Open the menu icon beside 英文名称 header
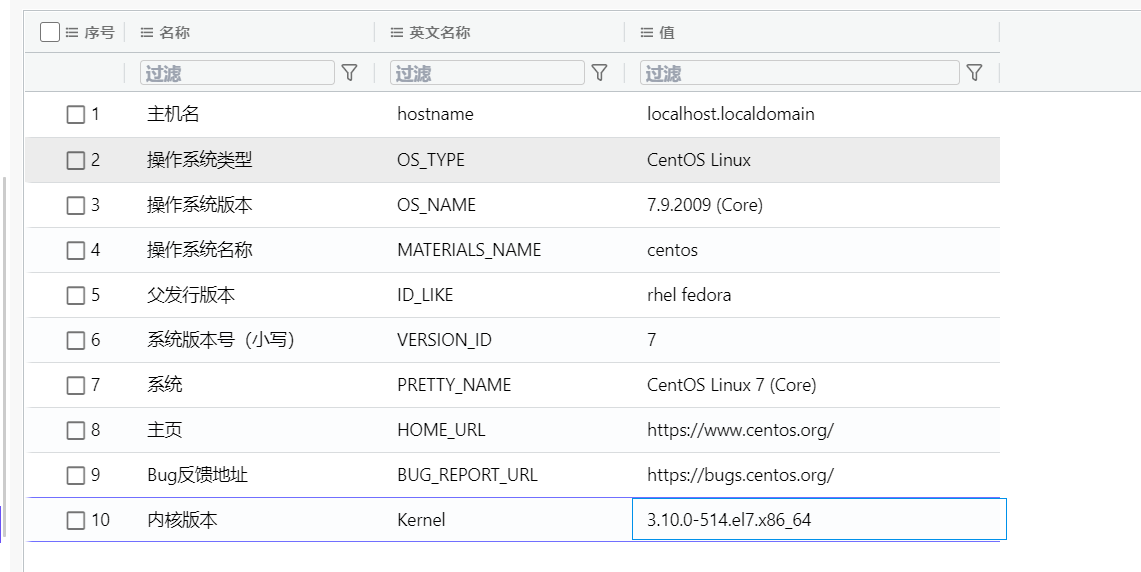Image resolution: width=1141 pixels, height=572 pixels. point(397,32)
